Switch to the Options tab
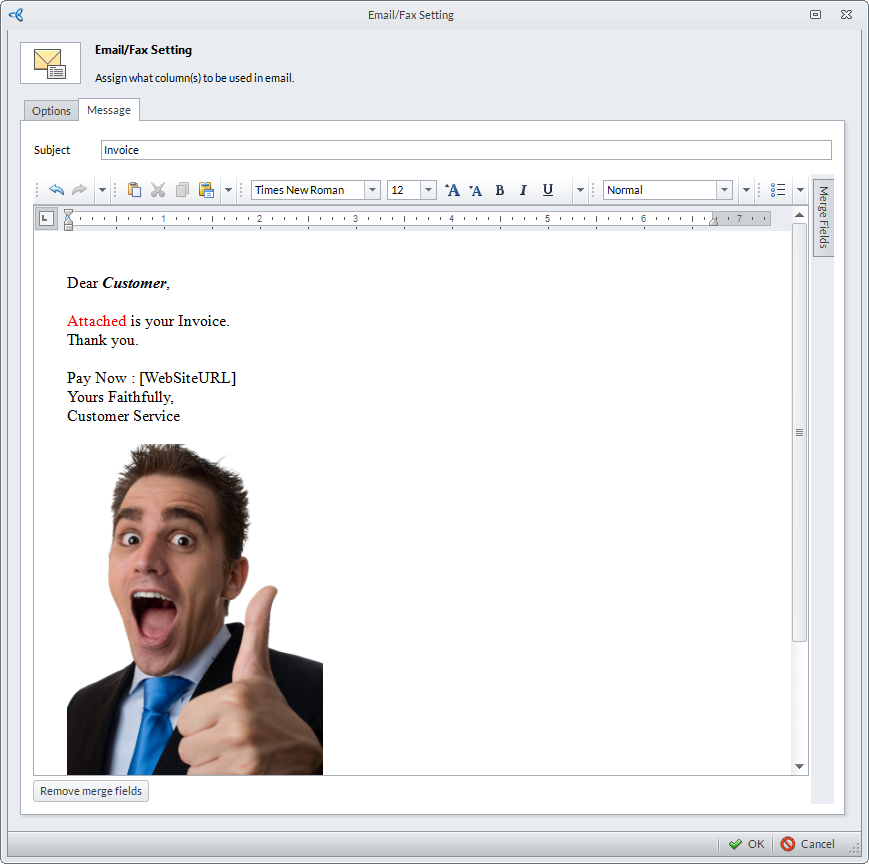Viewport: 869px width, 864px height. pos(51,111)
